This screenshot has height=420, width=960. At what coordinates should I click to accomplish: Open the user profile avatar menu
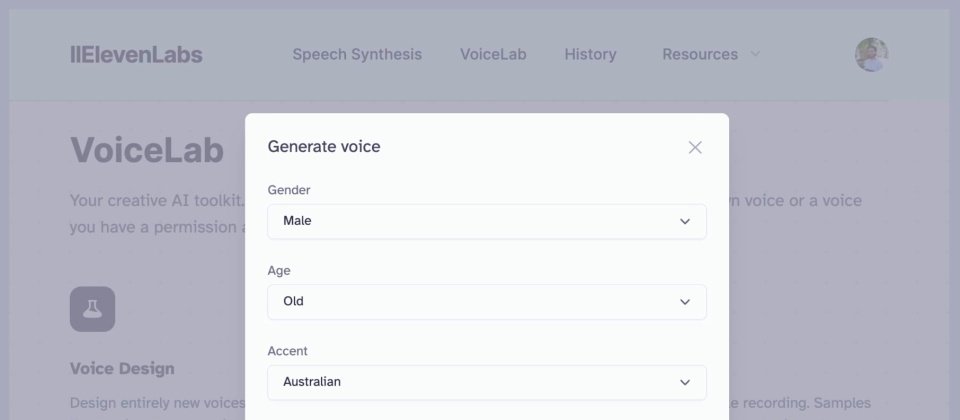coord(871,55)
